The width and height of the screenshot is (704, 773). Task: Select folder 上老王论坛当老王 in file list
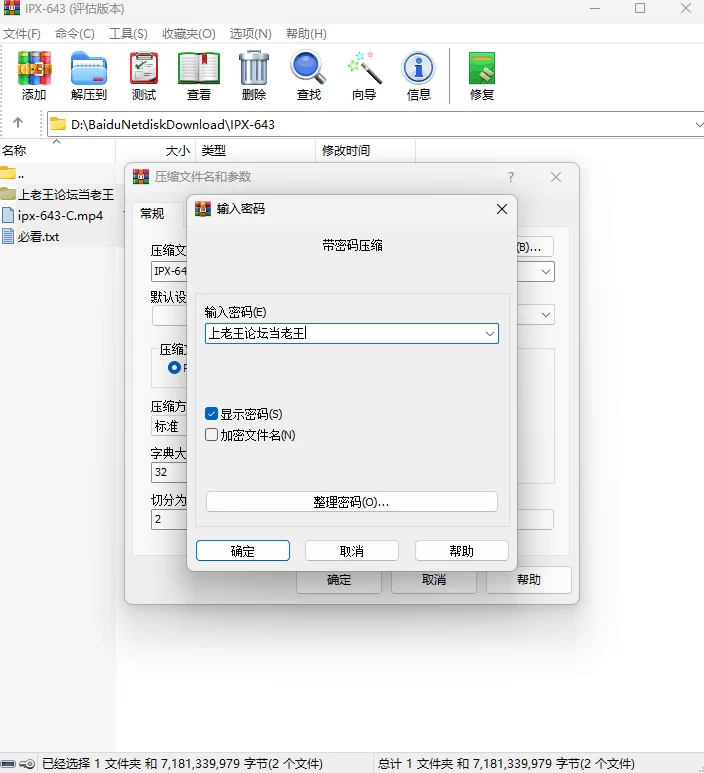[x=58, y=194]
